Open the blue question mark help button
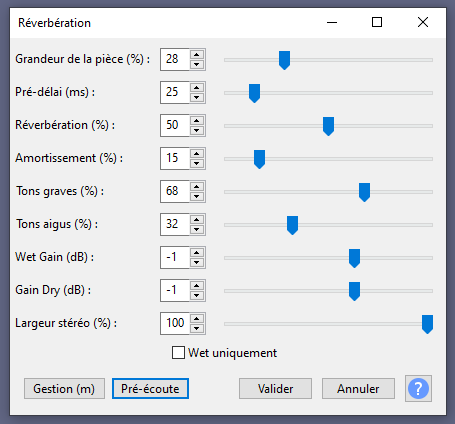This screenshot has width=455, height=424. pos(418,389)
